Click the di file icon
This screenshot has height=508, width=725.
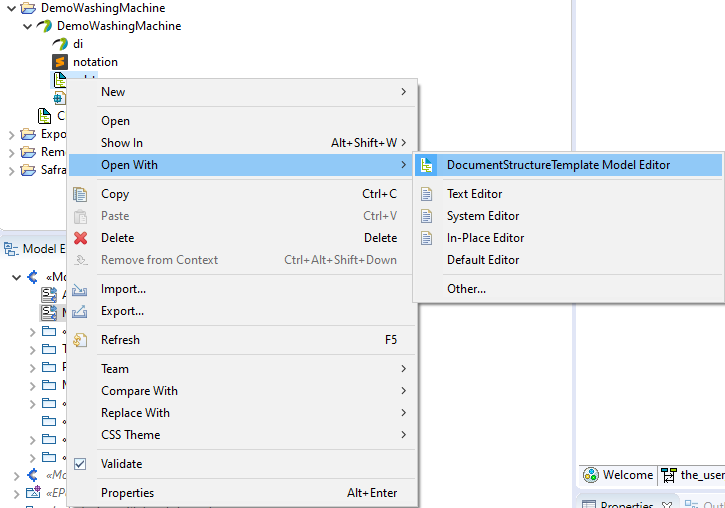(x=60, y=44)
